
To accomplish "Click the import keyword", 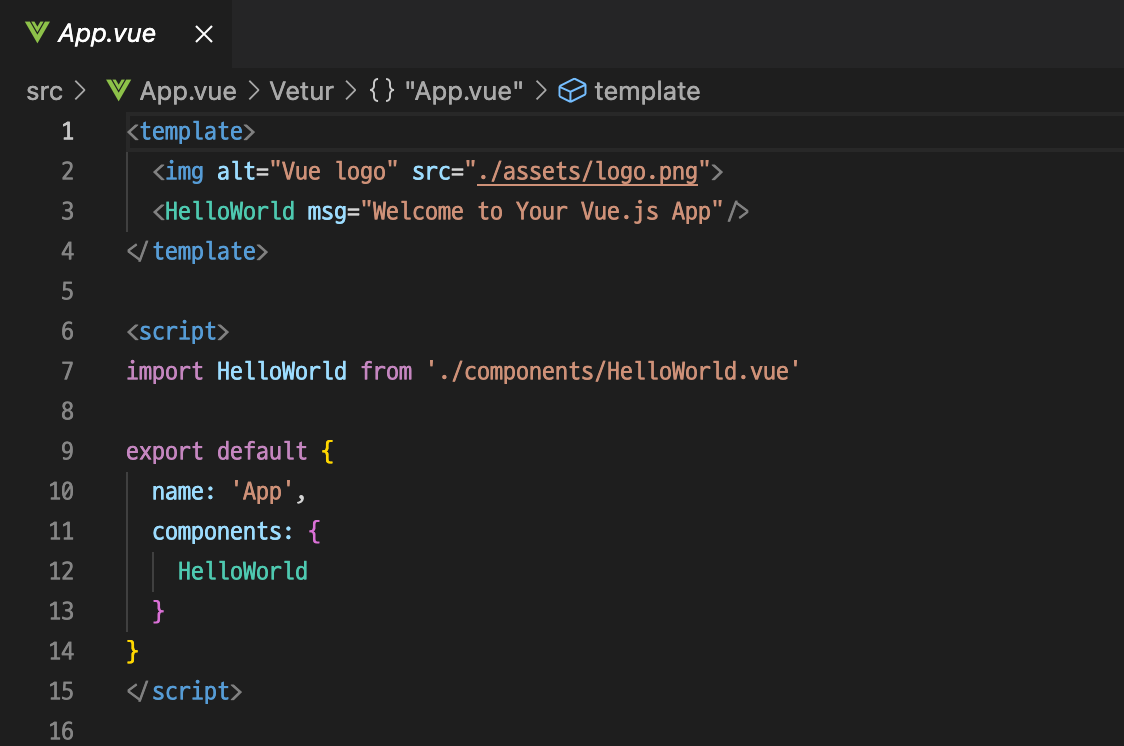I will pyautogui.click(x=165, y=371).
